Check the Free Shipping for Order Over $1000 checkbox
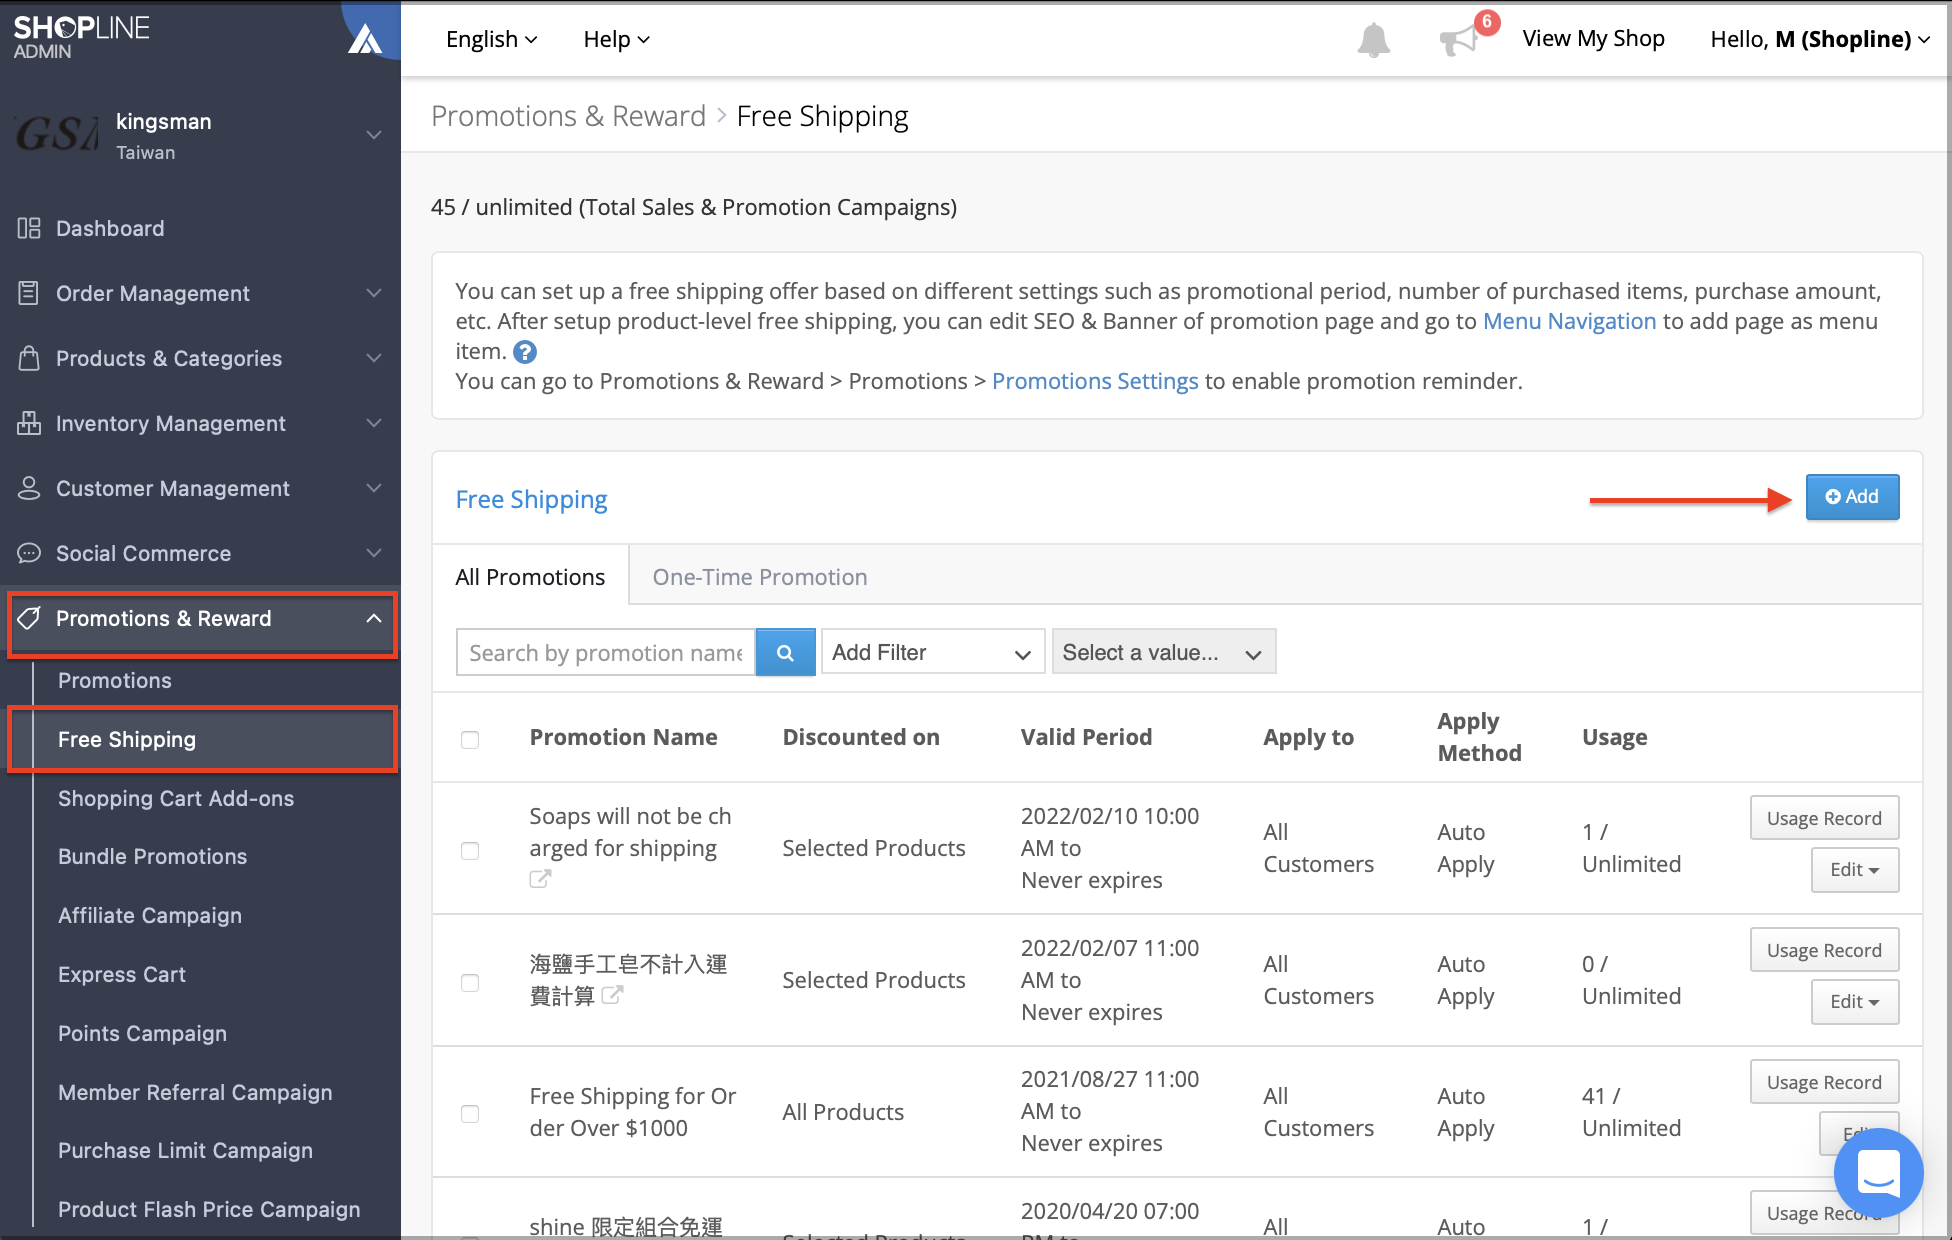This screenshot has width=1952, height=1240. (470, 1114)
